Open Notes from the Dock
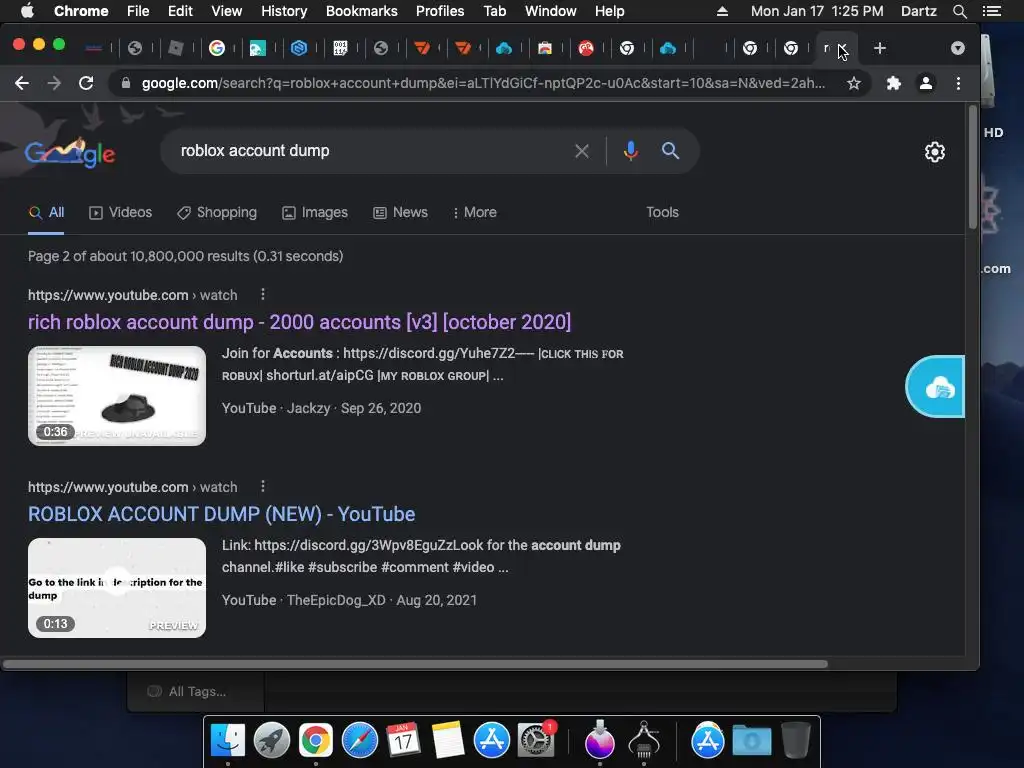 click(x=447, y=740)
